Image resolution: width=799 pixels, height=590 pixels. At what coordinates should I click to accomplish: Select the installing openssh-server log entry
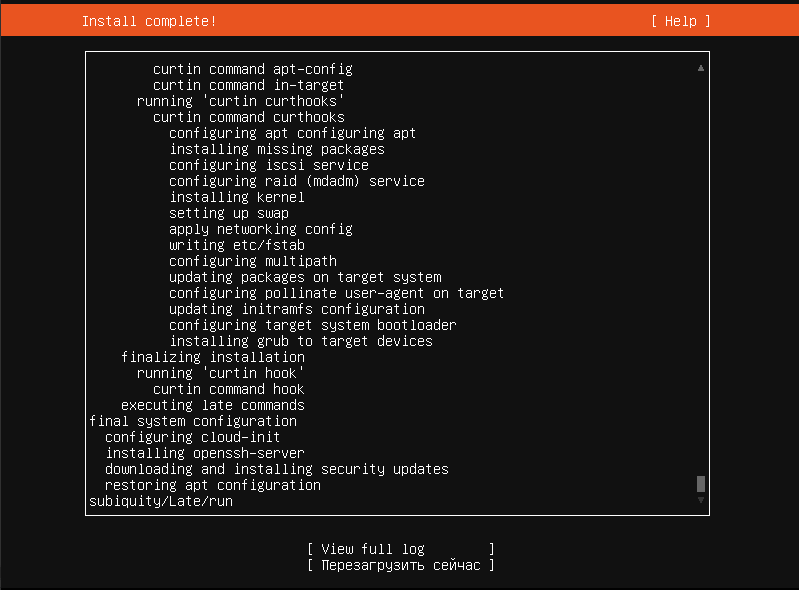pos(204,453)
